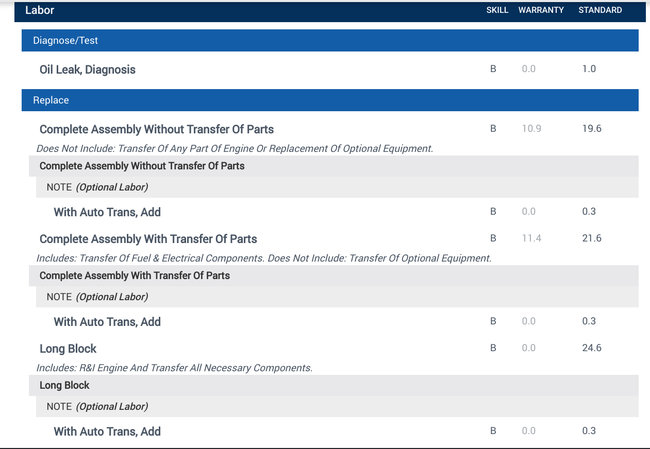This screenshot has height=449, width=650.
Task: Collapse the Diagnose/Test section bar
Action: coord(329,41)
